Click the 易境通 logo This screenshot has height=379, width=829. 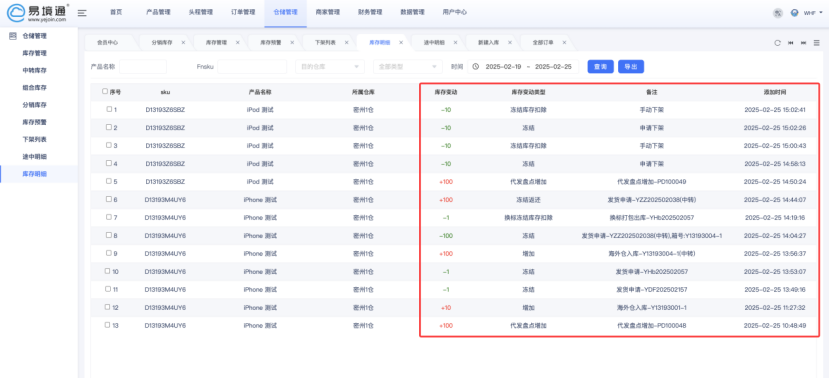(x=37, y=13)
